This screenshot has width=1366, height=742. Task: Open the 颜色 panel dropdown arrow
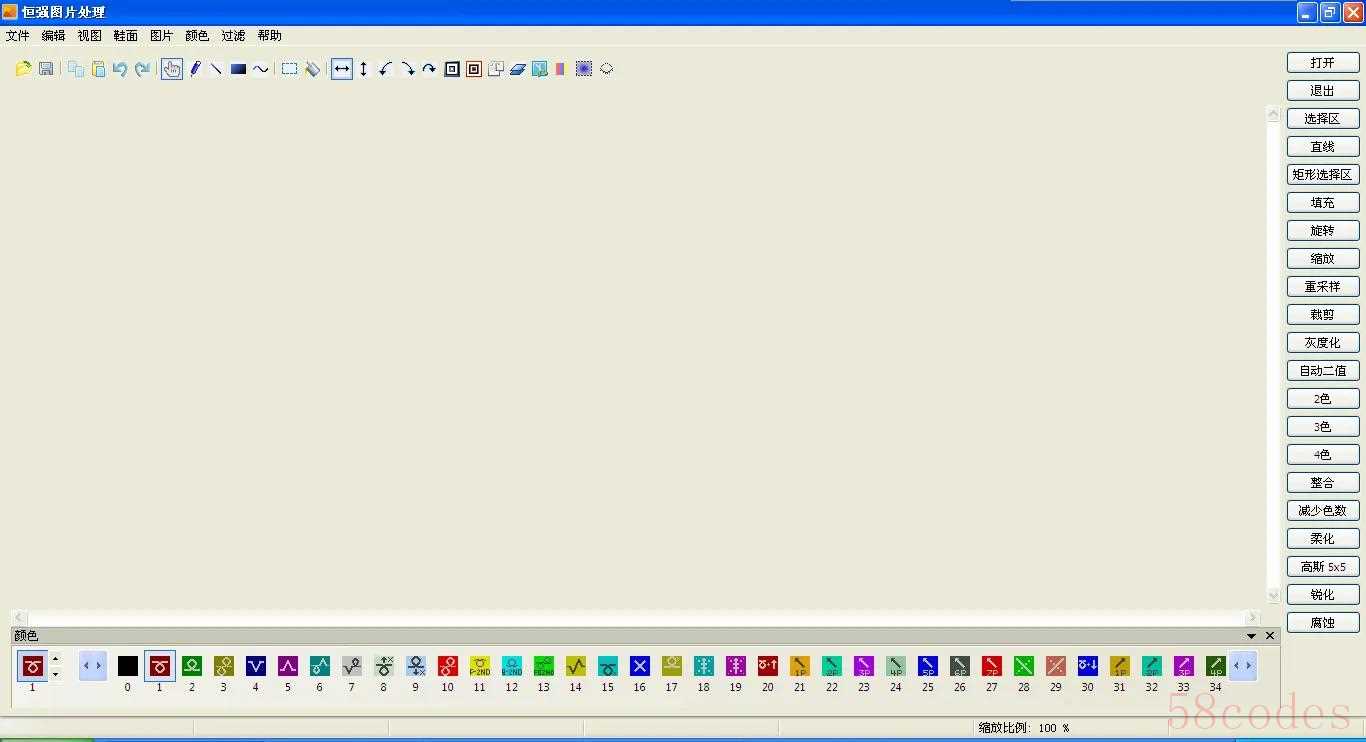1251,636
